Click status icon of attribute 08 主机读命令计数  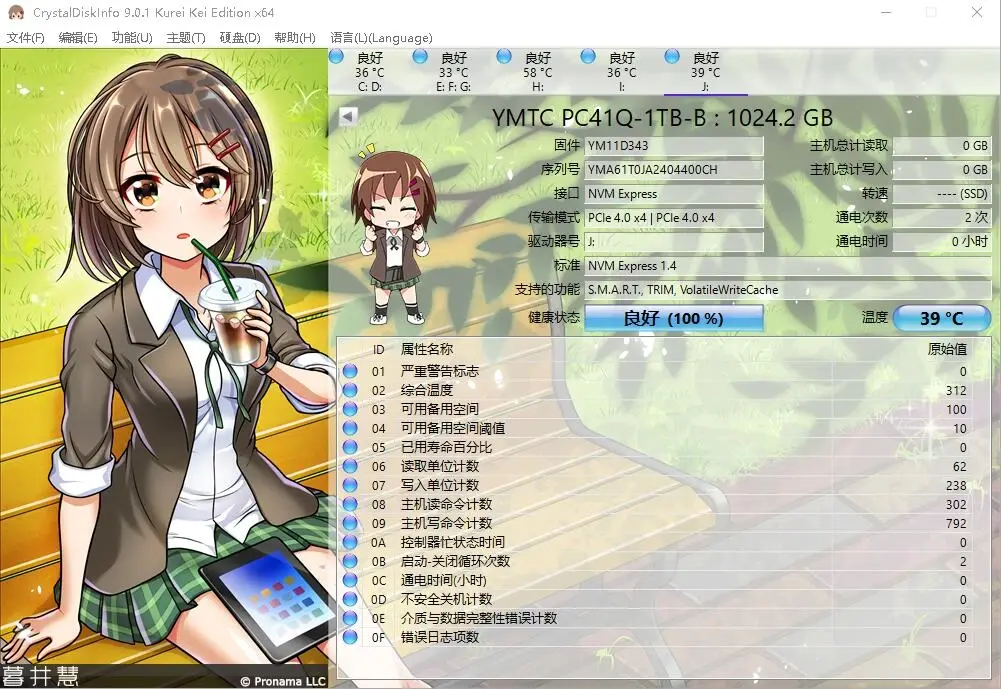(350, 504)
